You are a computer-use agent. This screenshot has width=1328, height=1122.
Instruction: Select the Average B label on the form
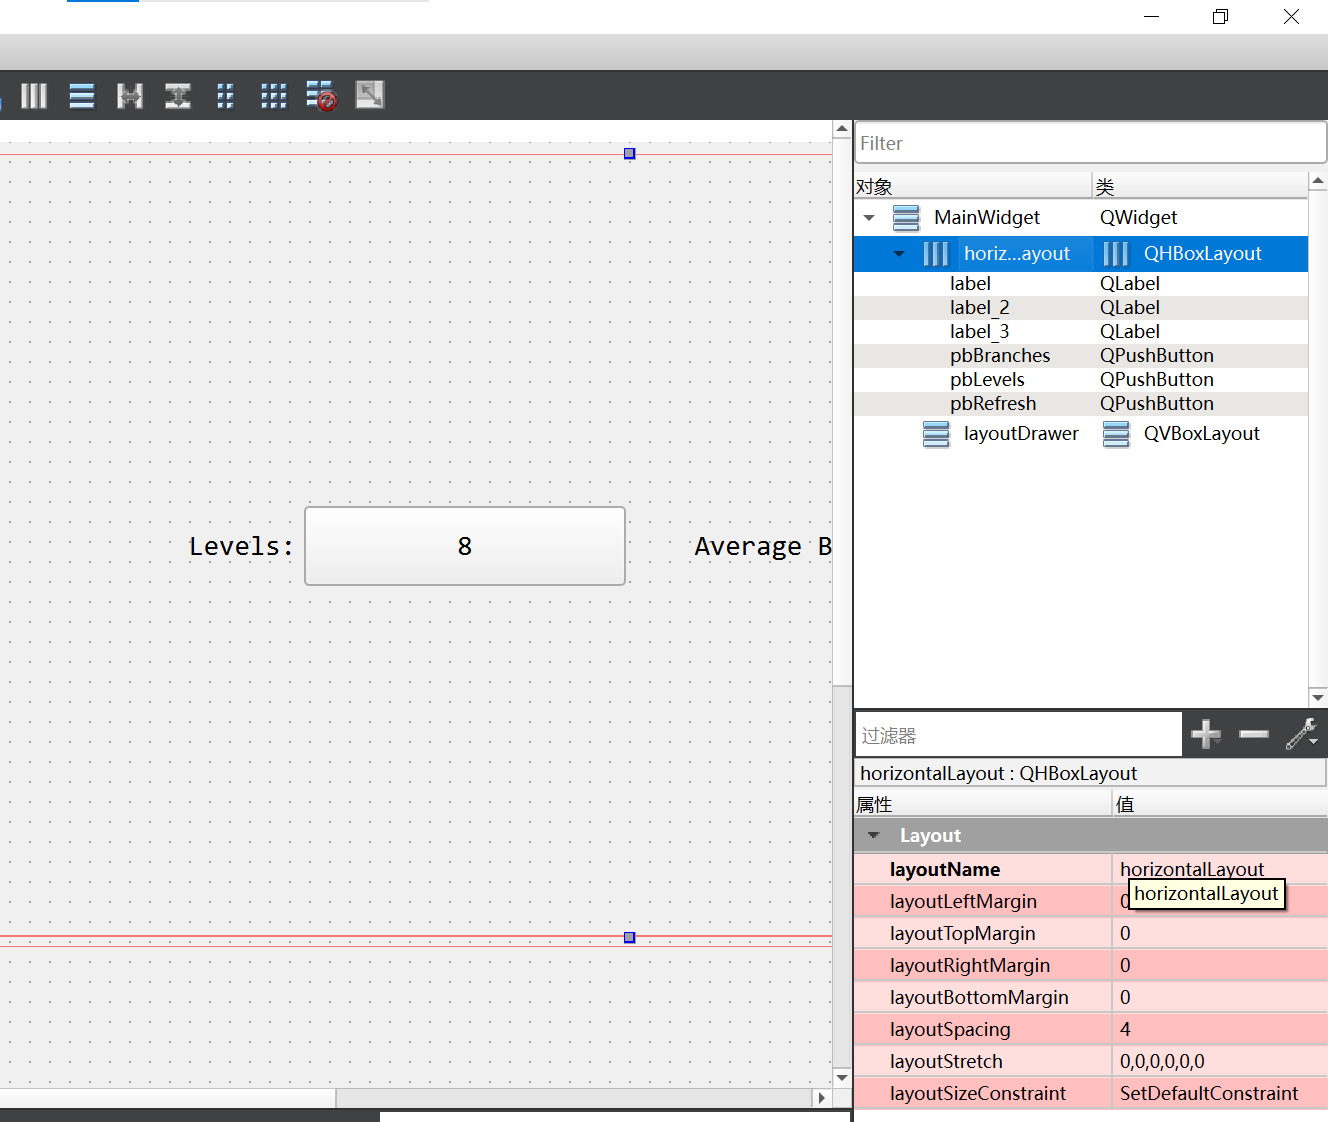coord(763,547)
